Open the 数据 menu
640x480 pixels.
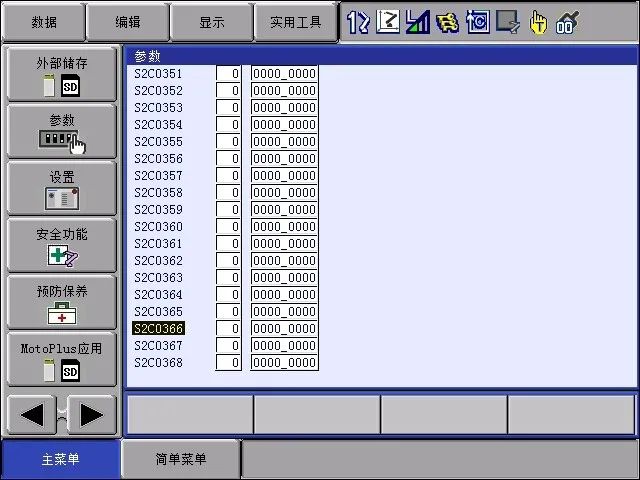click(x=43, y=22)
